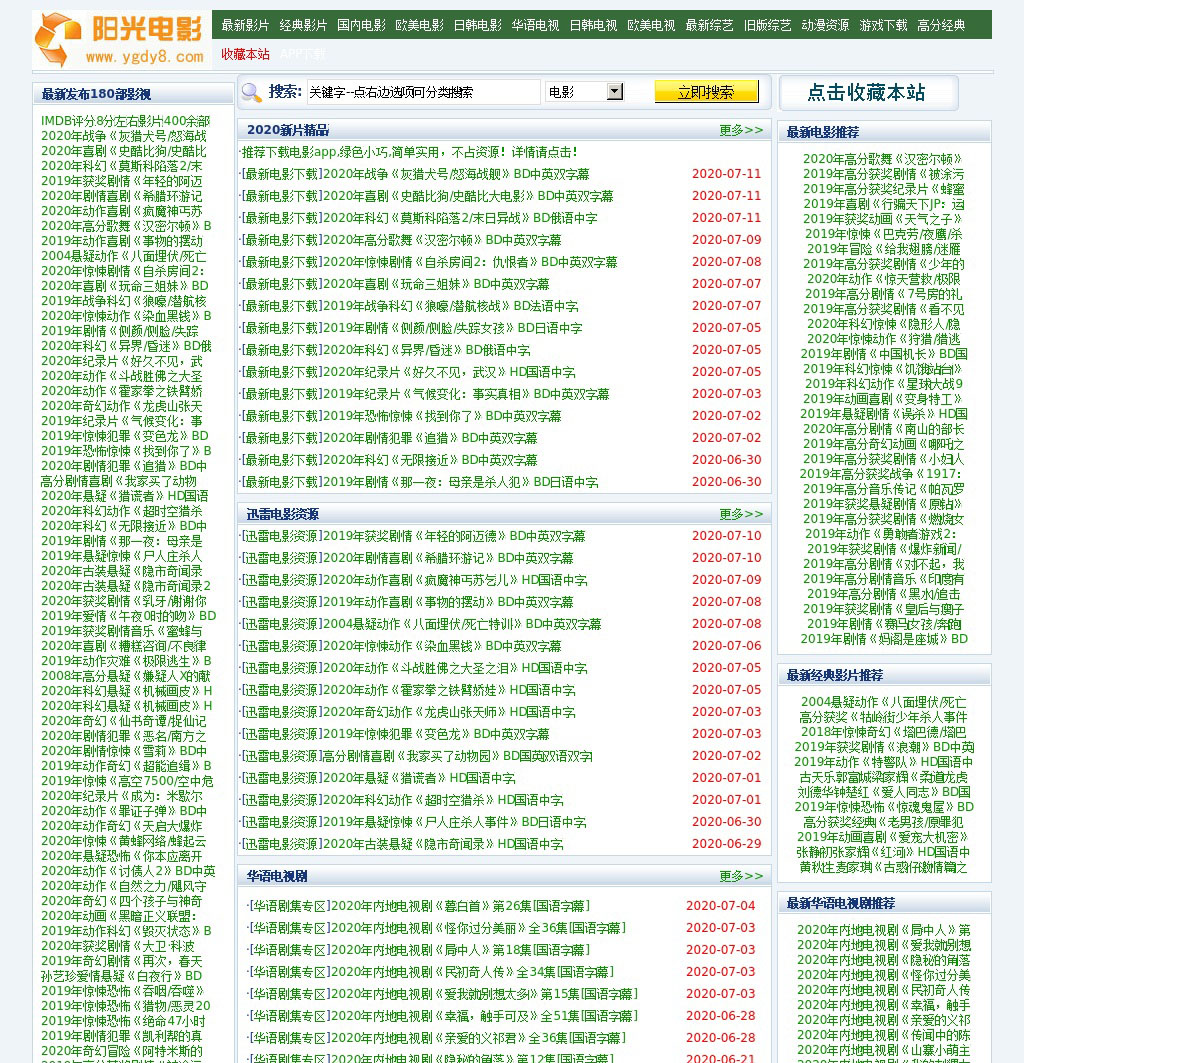This screenshot has height=1063, width=1200.
Task: Open the 高分经典 navigation item
Action: 941,25
